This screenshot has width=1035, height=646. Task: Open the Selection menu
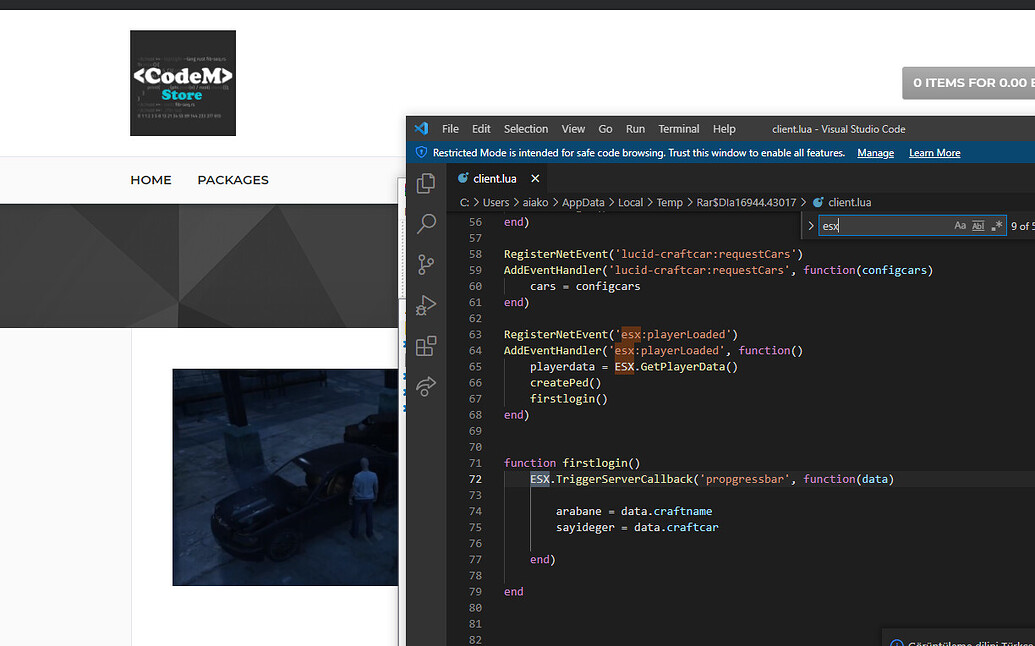(525, 129)
